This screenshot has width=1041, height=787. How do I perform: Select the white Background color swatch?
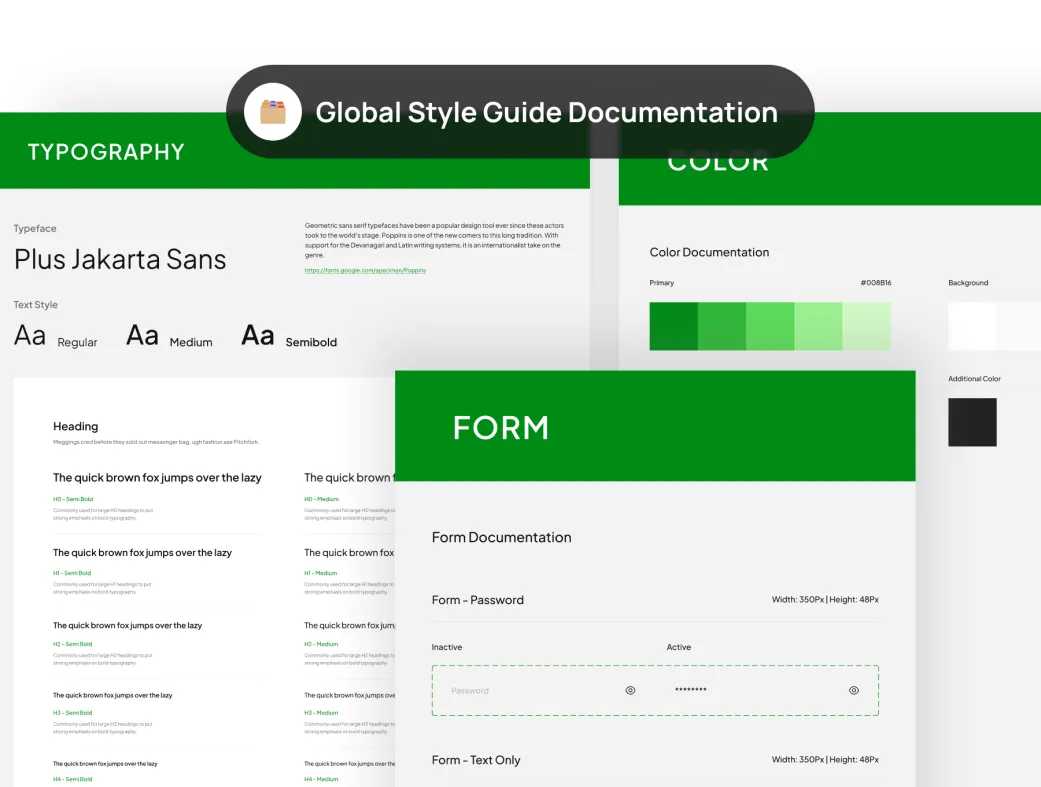click(972, 326)
